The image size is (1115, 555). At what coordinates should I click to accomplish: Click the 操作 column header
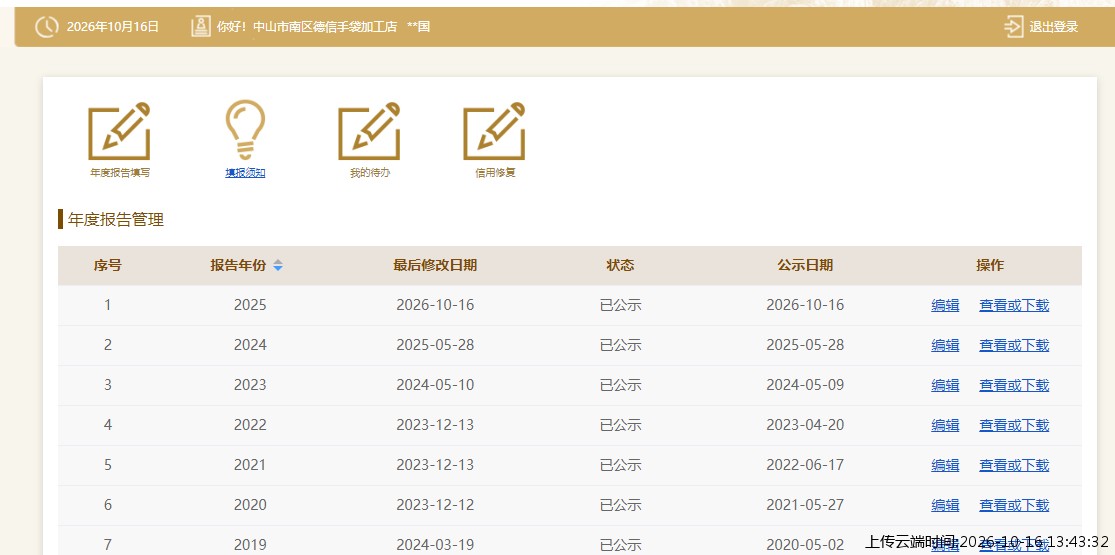[990, 265]
